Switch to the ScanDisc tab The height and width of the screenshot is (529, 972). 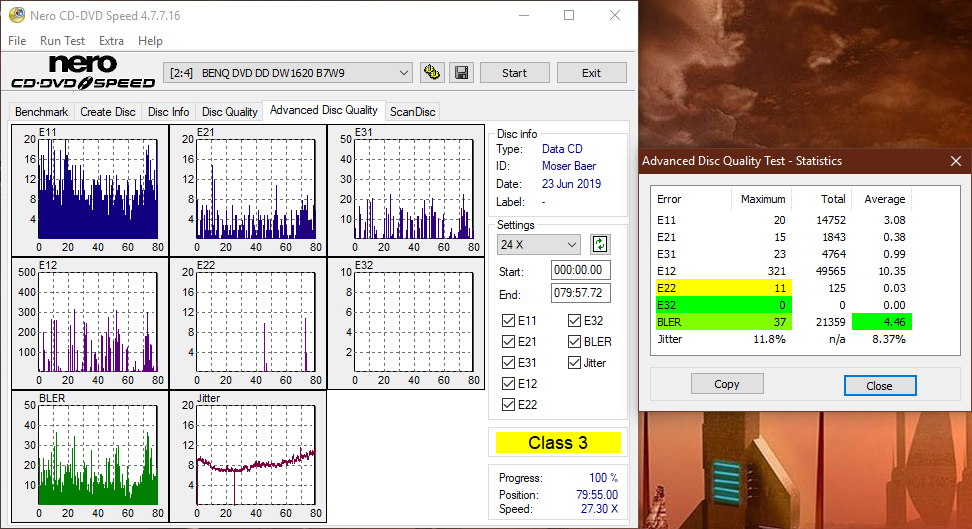point(413,112)
